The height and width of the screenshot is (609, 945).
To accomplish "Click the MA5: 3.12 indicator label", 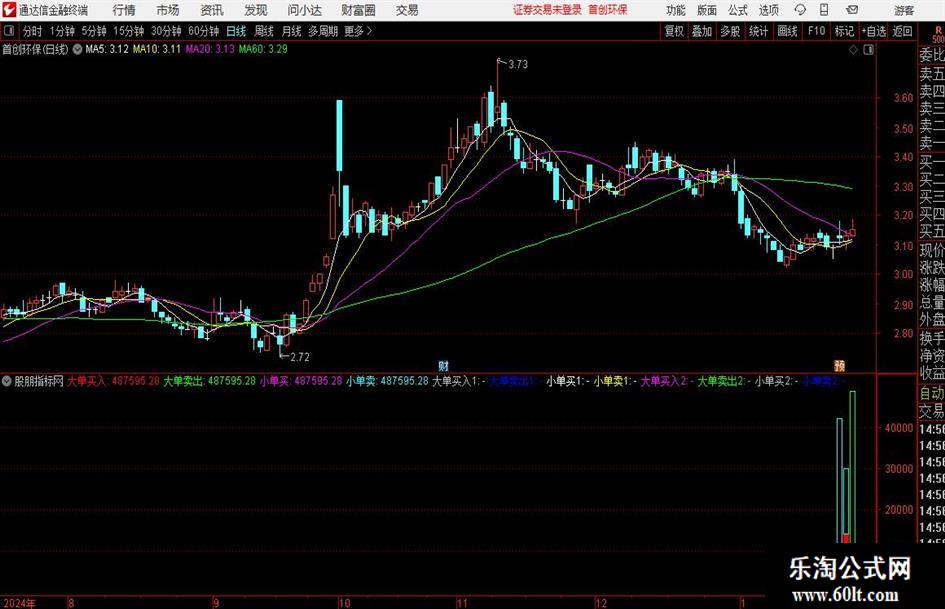I will click(x=107, y=49).
